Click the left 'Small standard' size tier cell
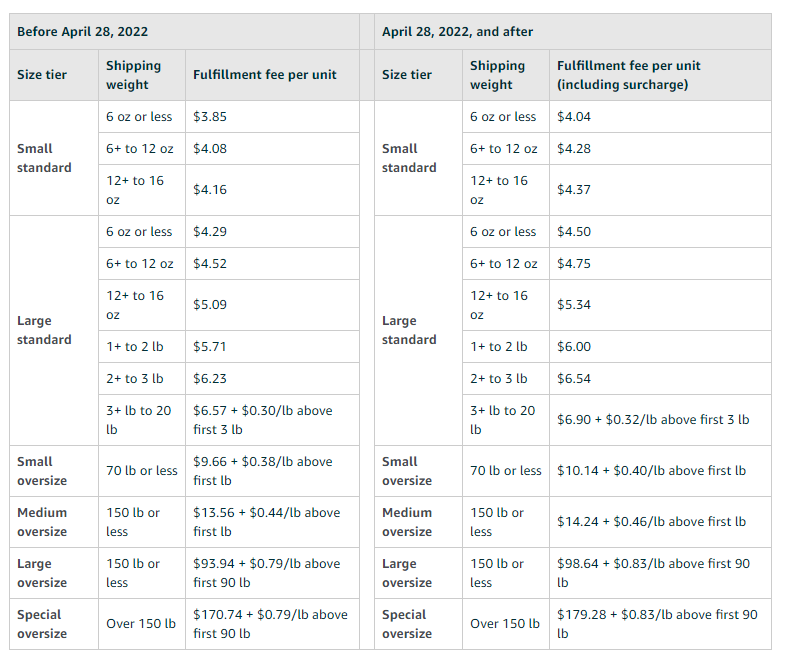The width and height of the screenshot is (786, 658). 44,158
